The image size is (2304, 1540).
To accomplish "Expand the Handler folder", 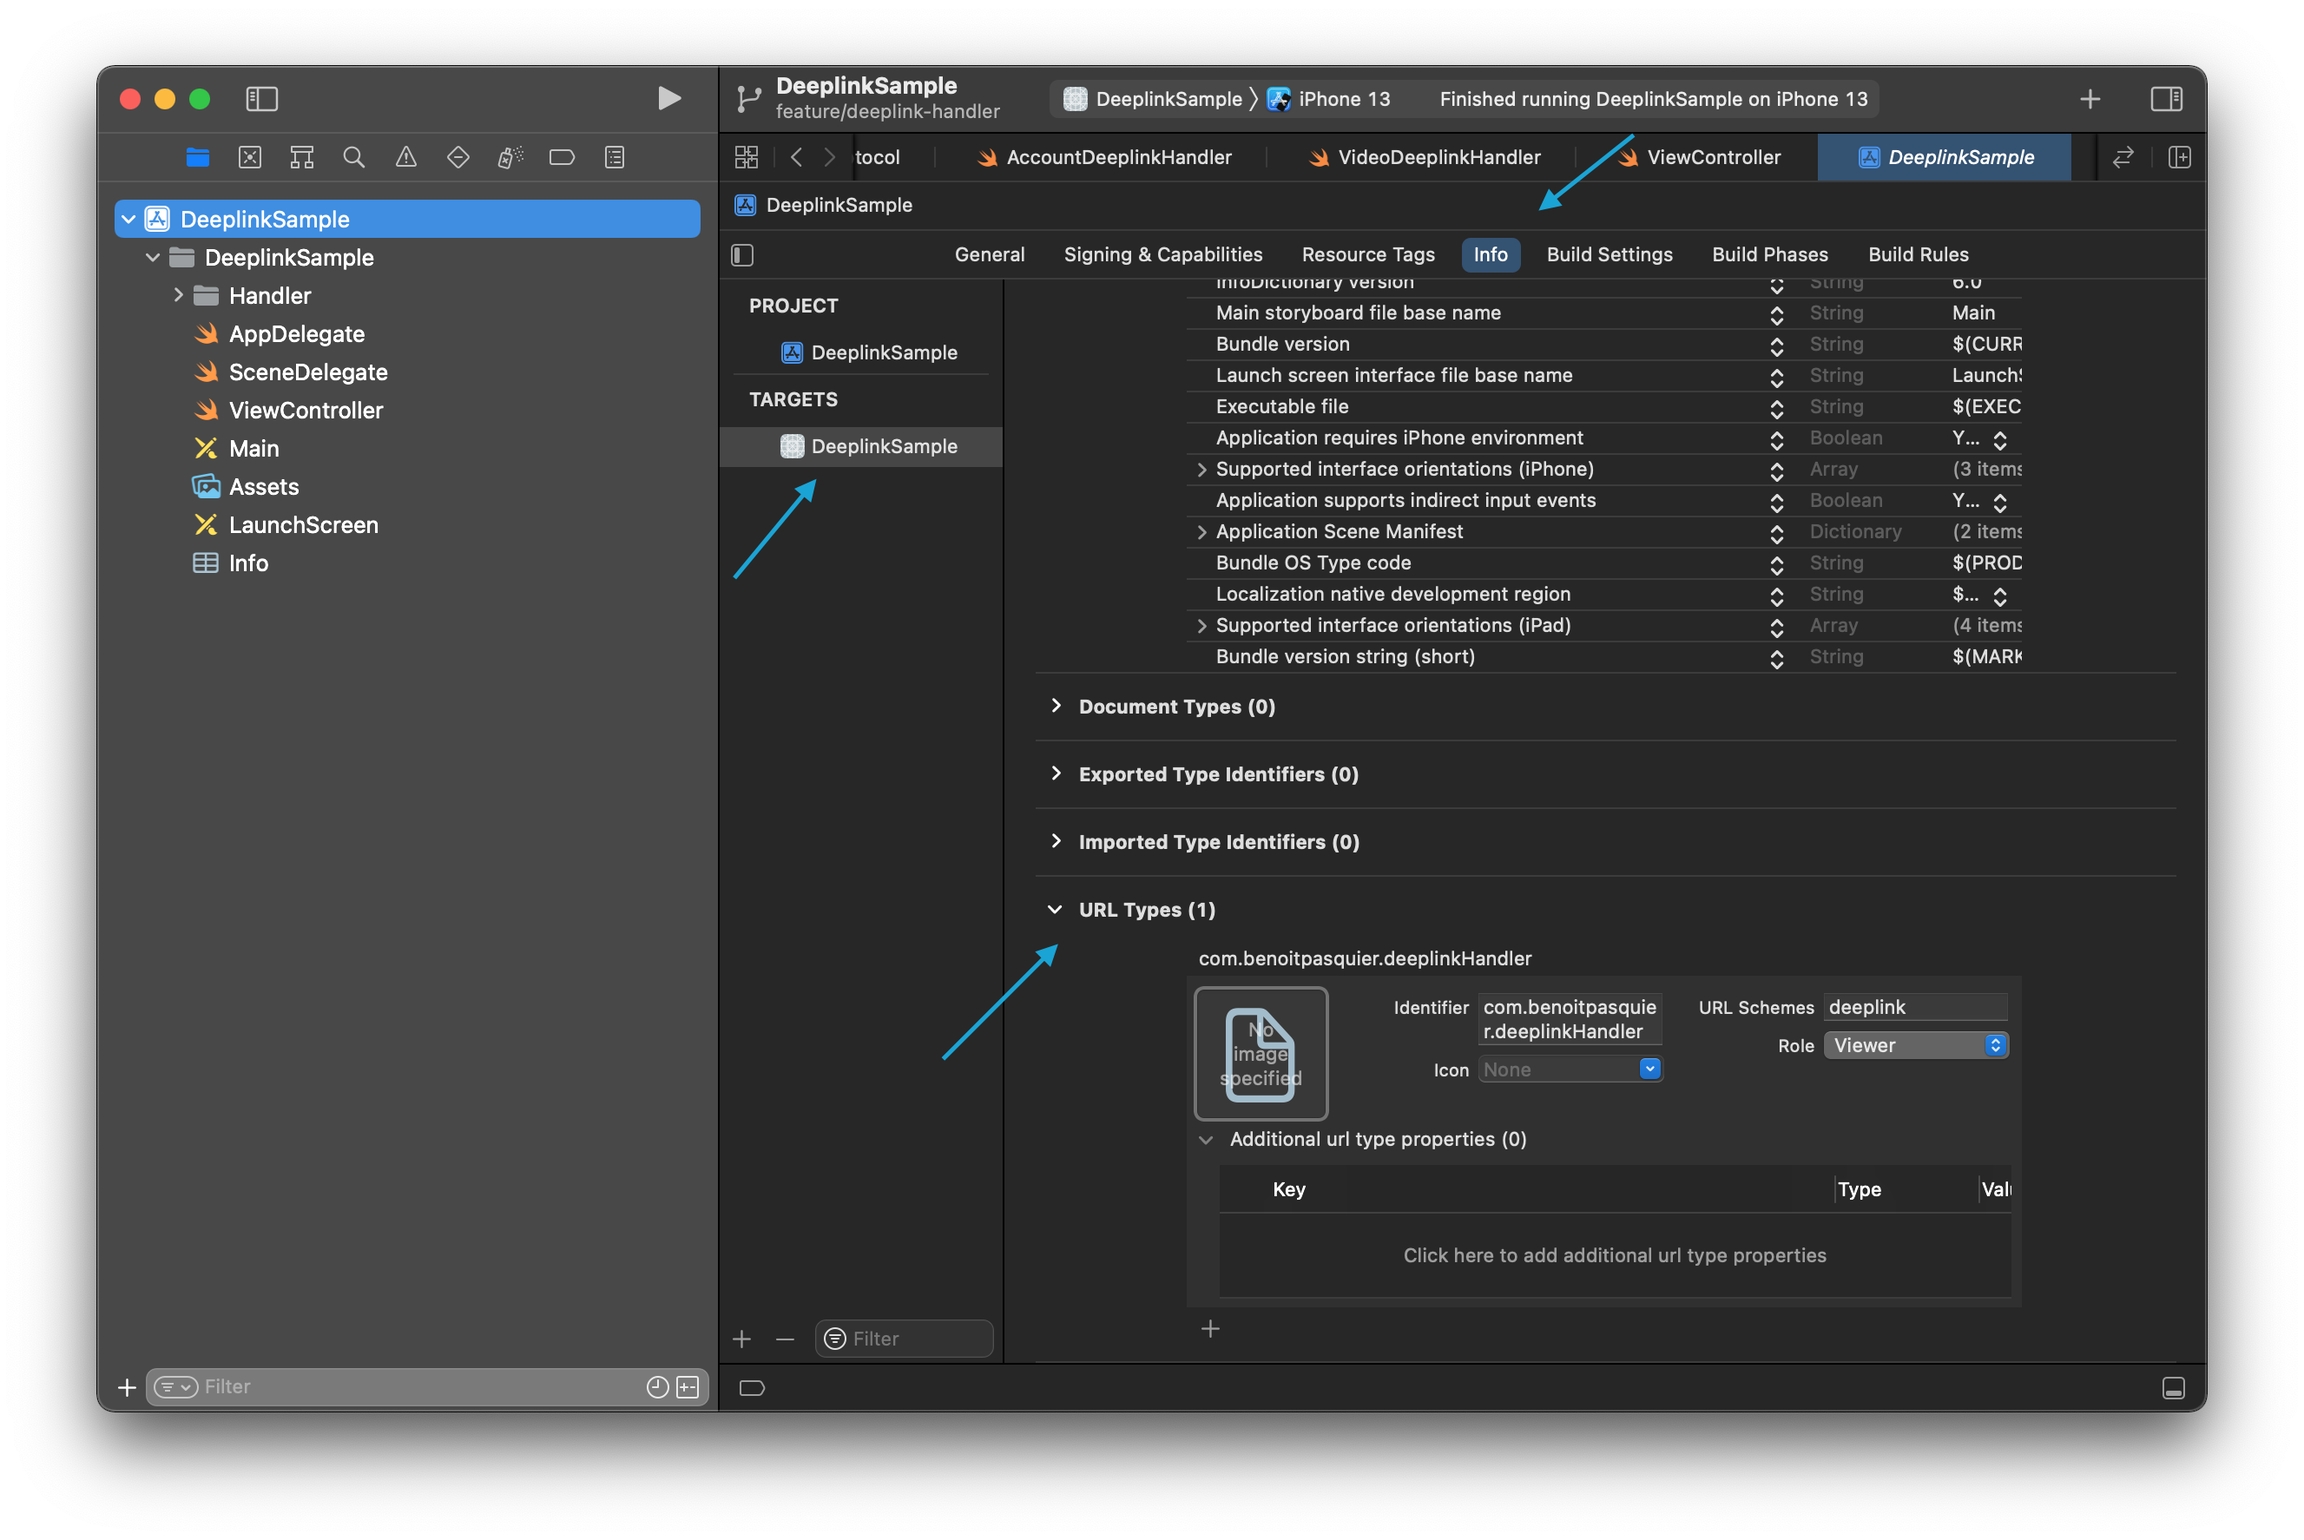I will (179, 295).
